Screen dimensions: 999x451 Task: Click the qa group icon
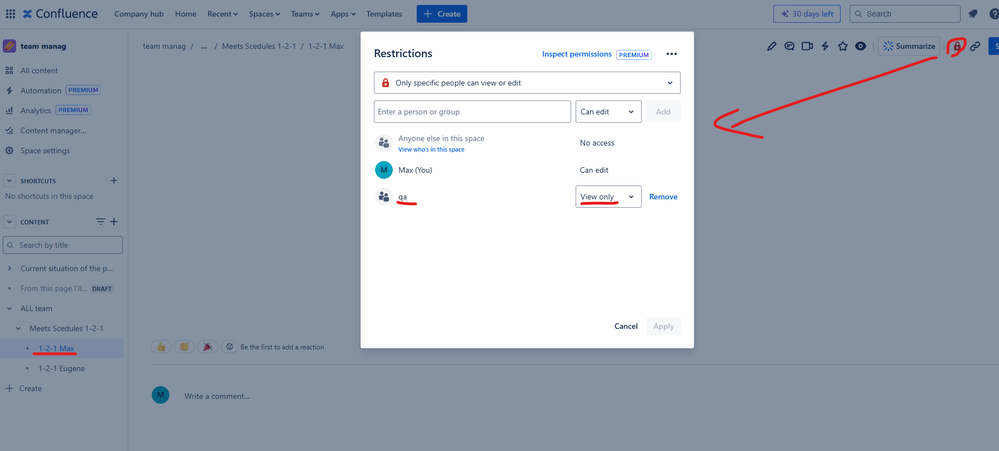pos(384,197)
